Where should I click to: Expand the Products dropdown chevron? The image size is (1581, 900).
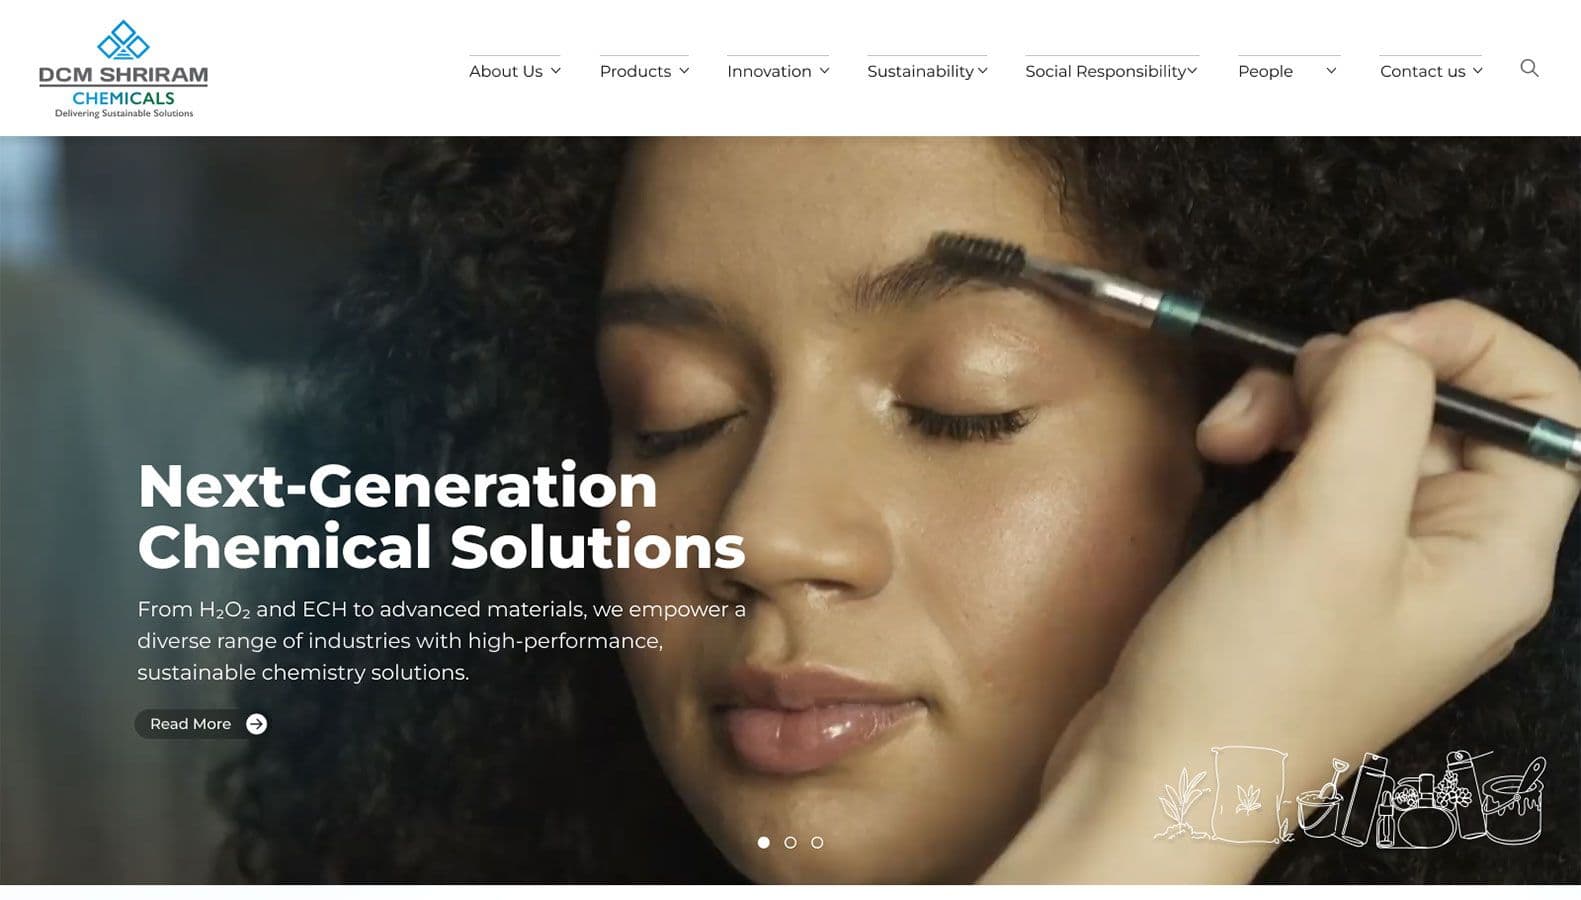[684, 71]
